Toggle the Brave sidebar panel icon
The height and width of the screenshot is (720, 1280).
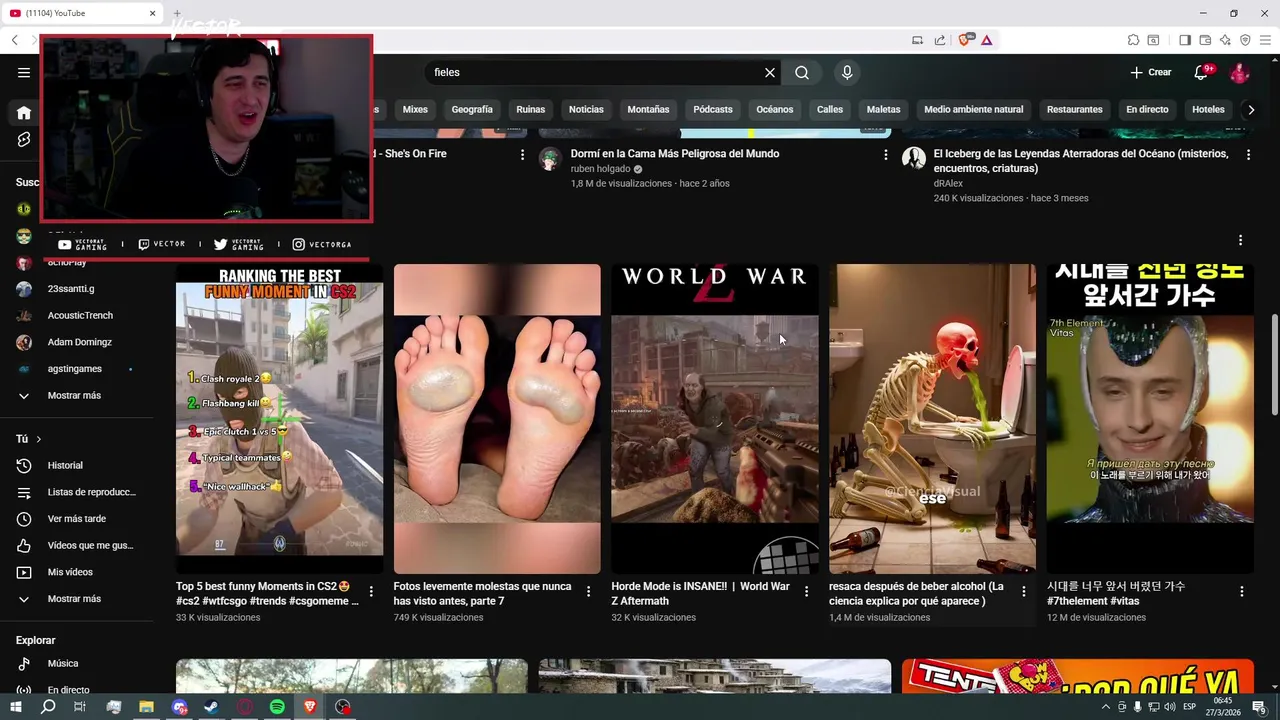(x=1185, y=40)
